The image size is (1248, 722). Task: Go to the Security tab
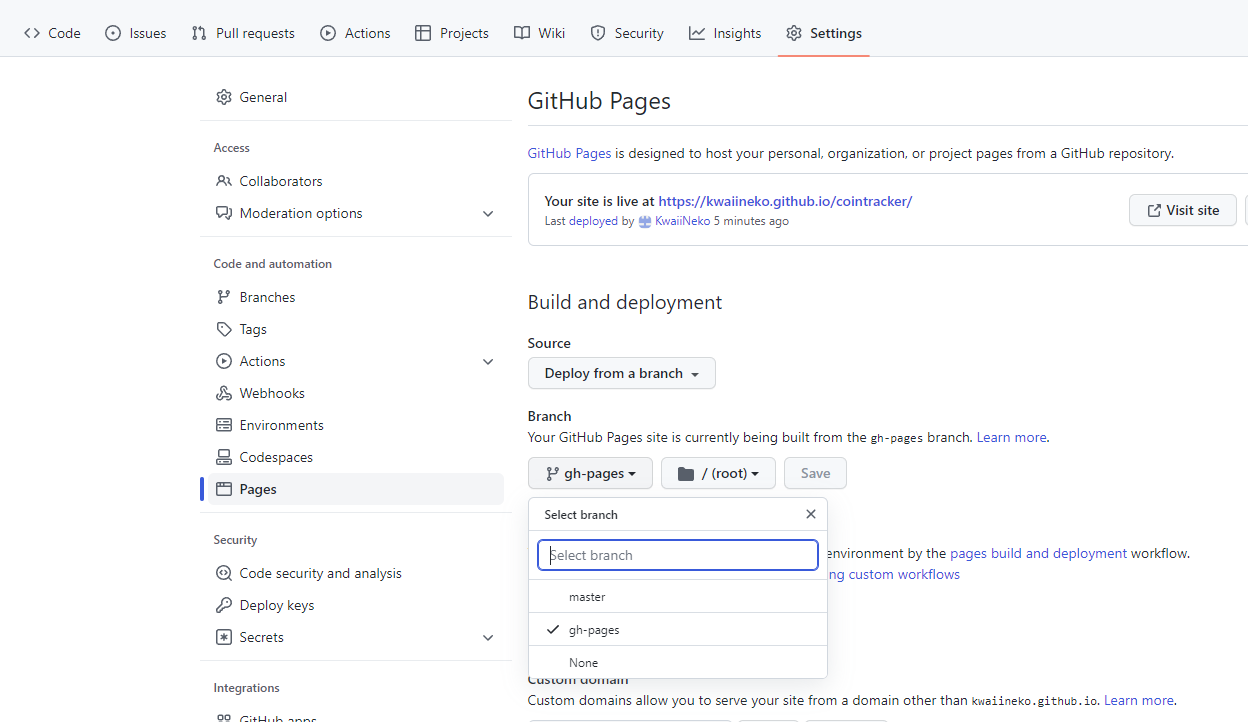click(627, 33)
